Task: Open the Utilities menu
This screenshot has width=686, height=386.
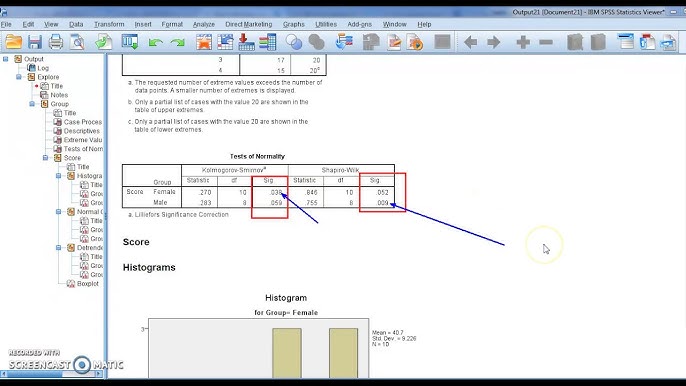Action: pyautogui.click(x=326, y=25)
